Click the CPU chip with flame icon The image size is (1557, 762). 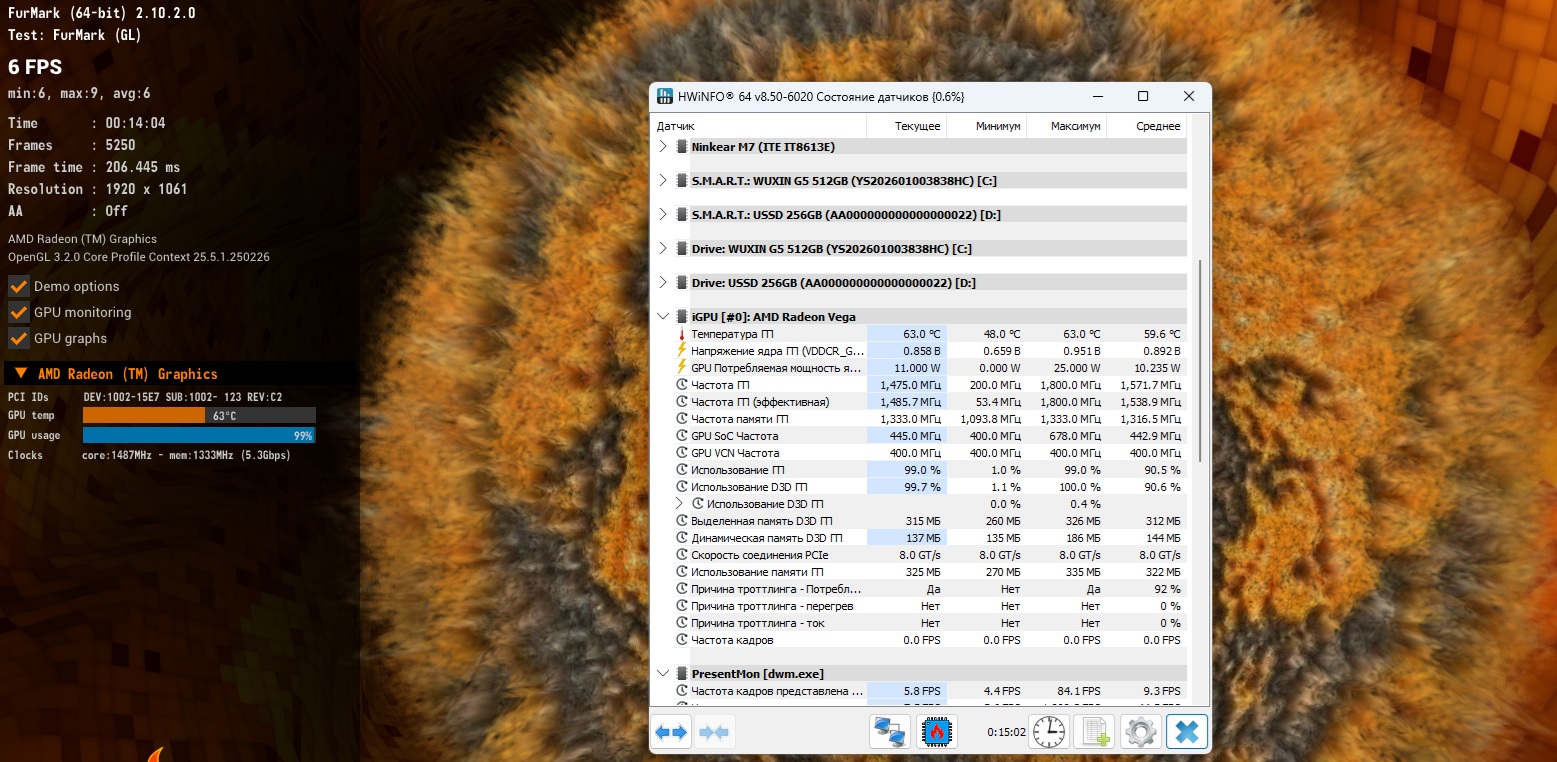[x=937, y=732]
